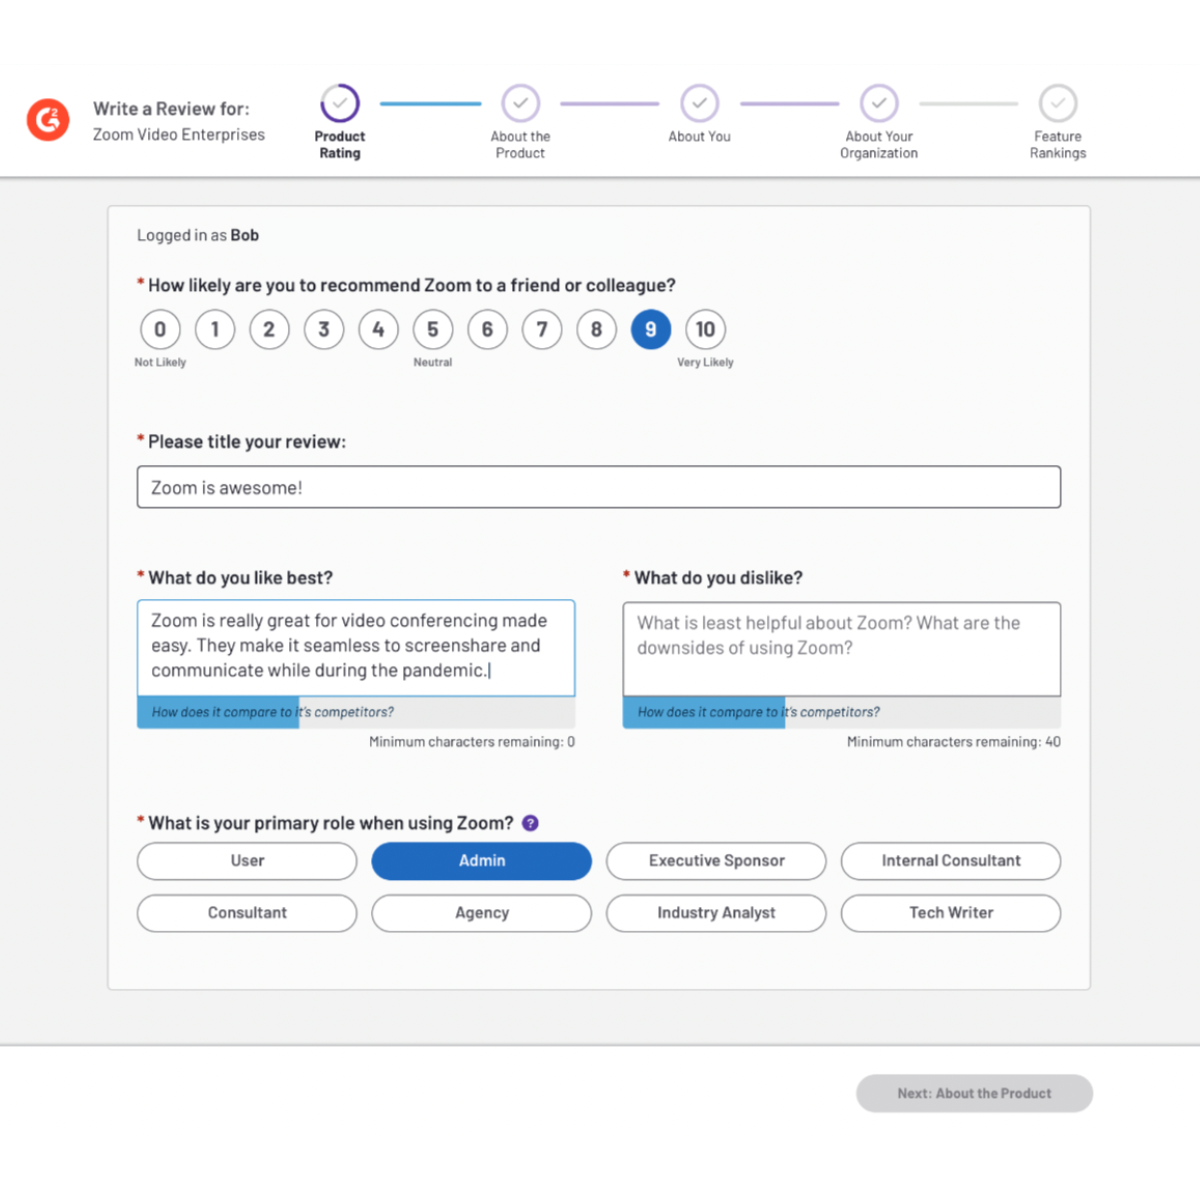1200x1200 pixels.
Task: Select recommendation rating 8
Action: pos(596,329)
